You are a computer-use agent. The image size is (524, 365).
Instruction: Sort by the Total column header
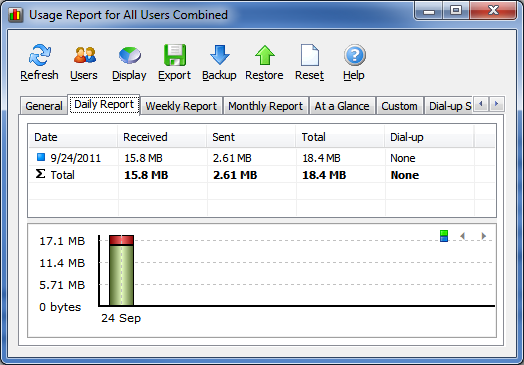(340, 137)
